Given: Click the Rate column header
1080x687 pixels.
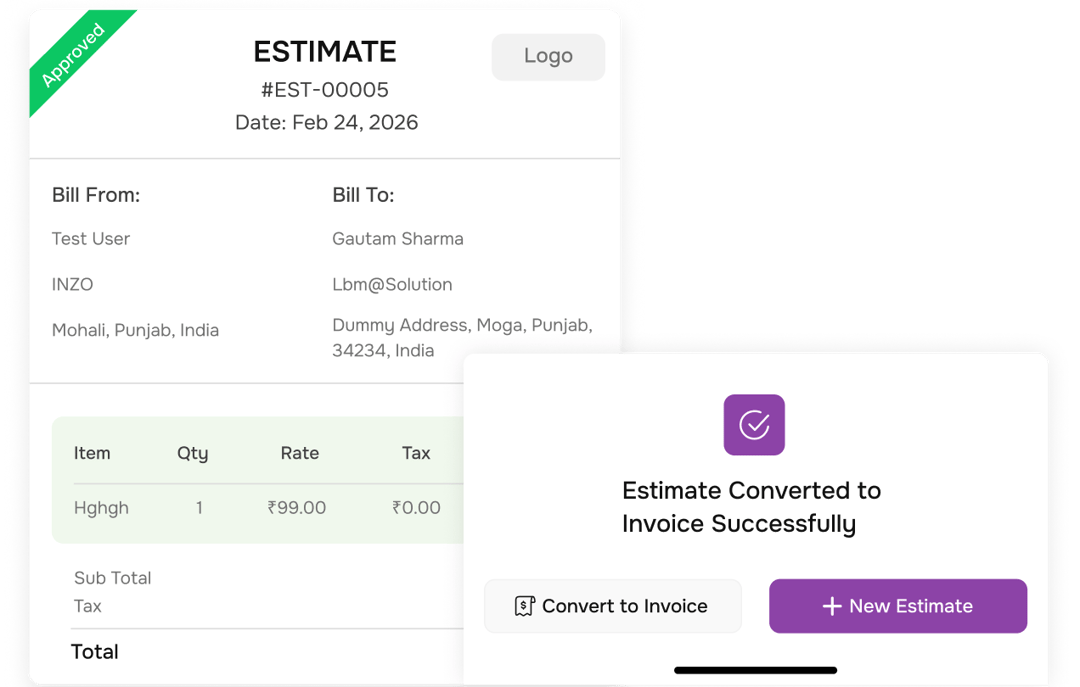Looking at the screenshot, I should point(300,453).
